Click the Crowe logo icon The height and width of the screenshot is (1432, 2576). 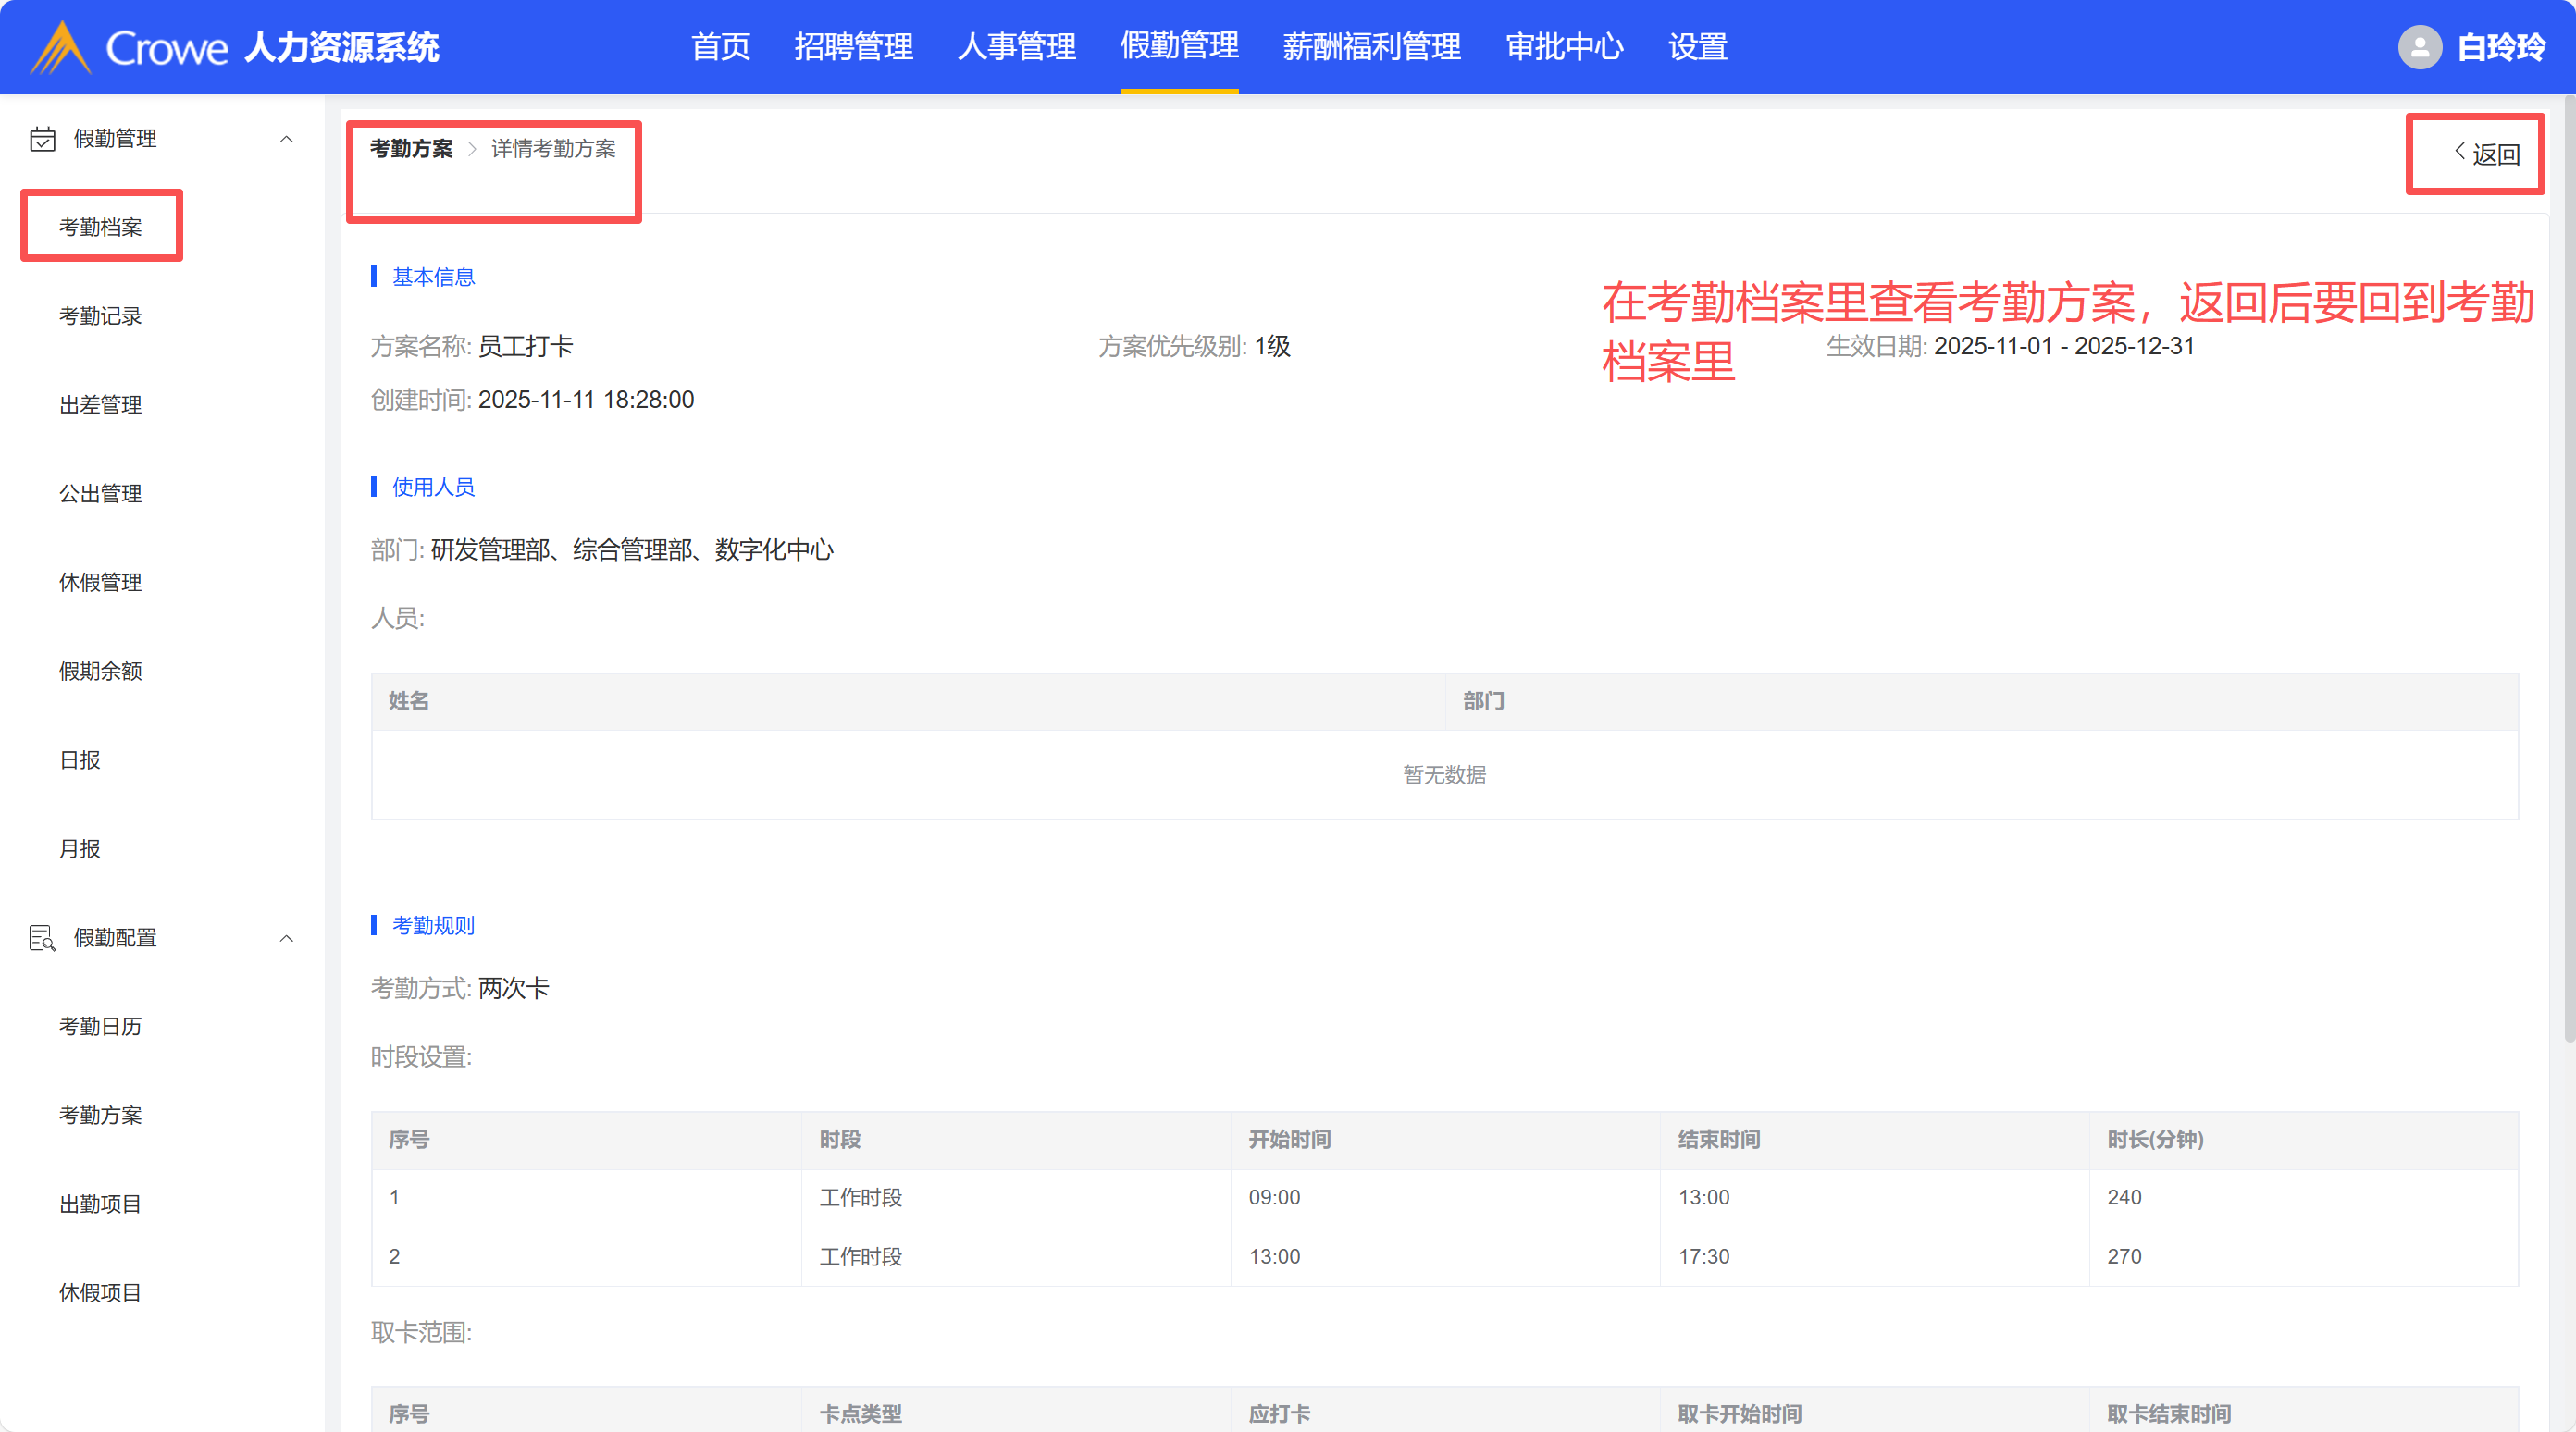(62, 48)
